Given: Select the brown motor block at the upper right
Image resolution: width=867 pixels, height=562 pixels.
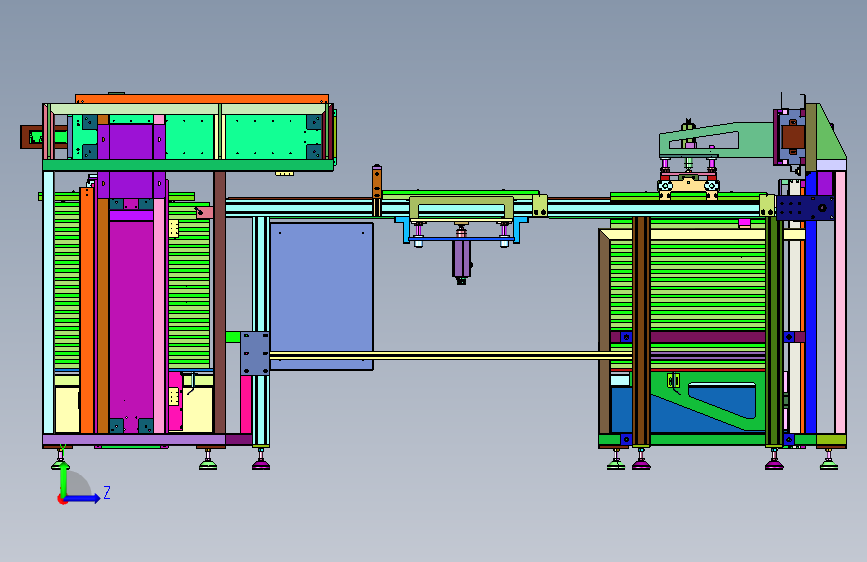Looking at the screenshot, I should pos(793,137).
